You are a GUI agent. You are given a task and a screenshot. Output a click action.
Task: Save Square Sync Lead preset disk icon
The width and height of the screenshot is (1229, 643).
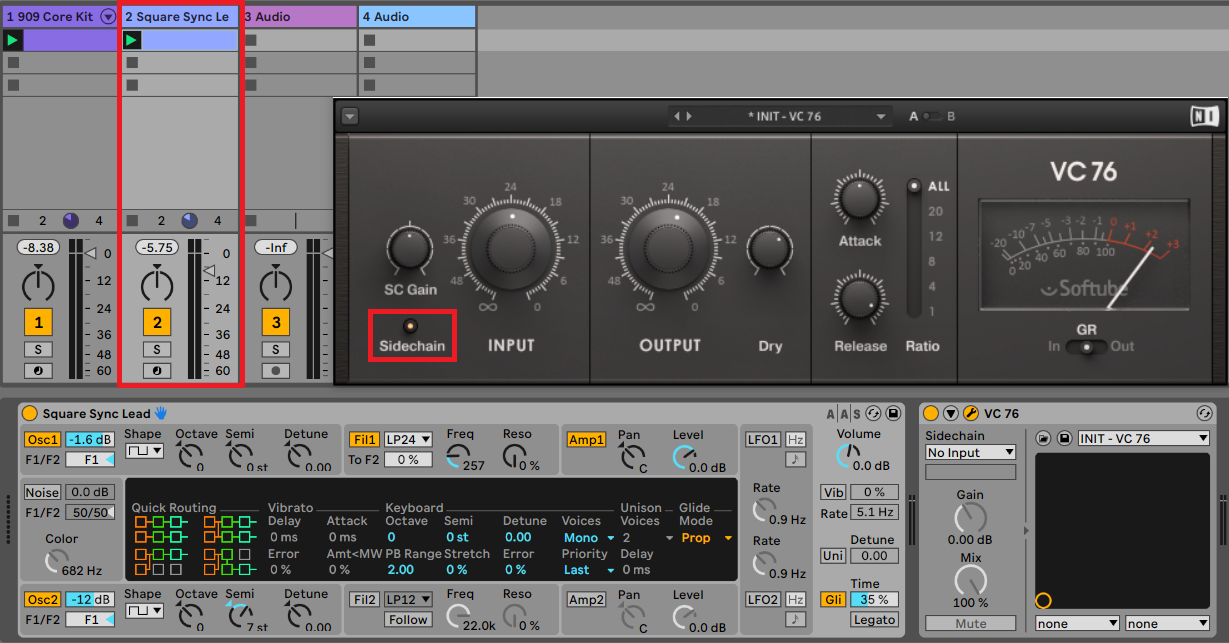click(x=894, y=414)
